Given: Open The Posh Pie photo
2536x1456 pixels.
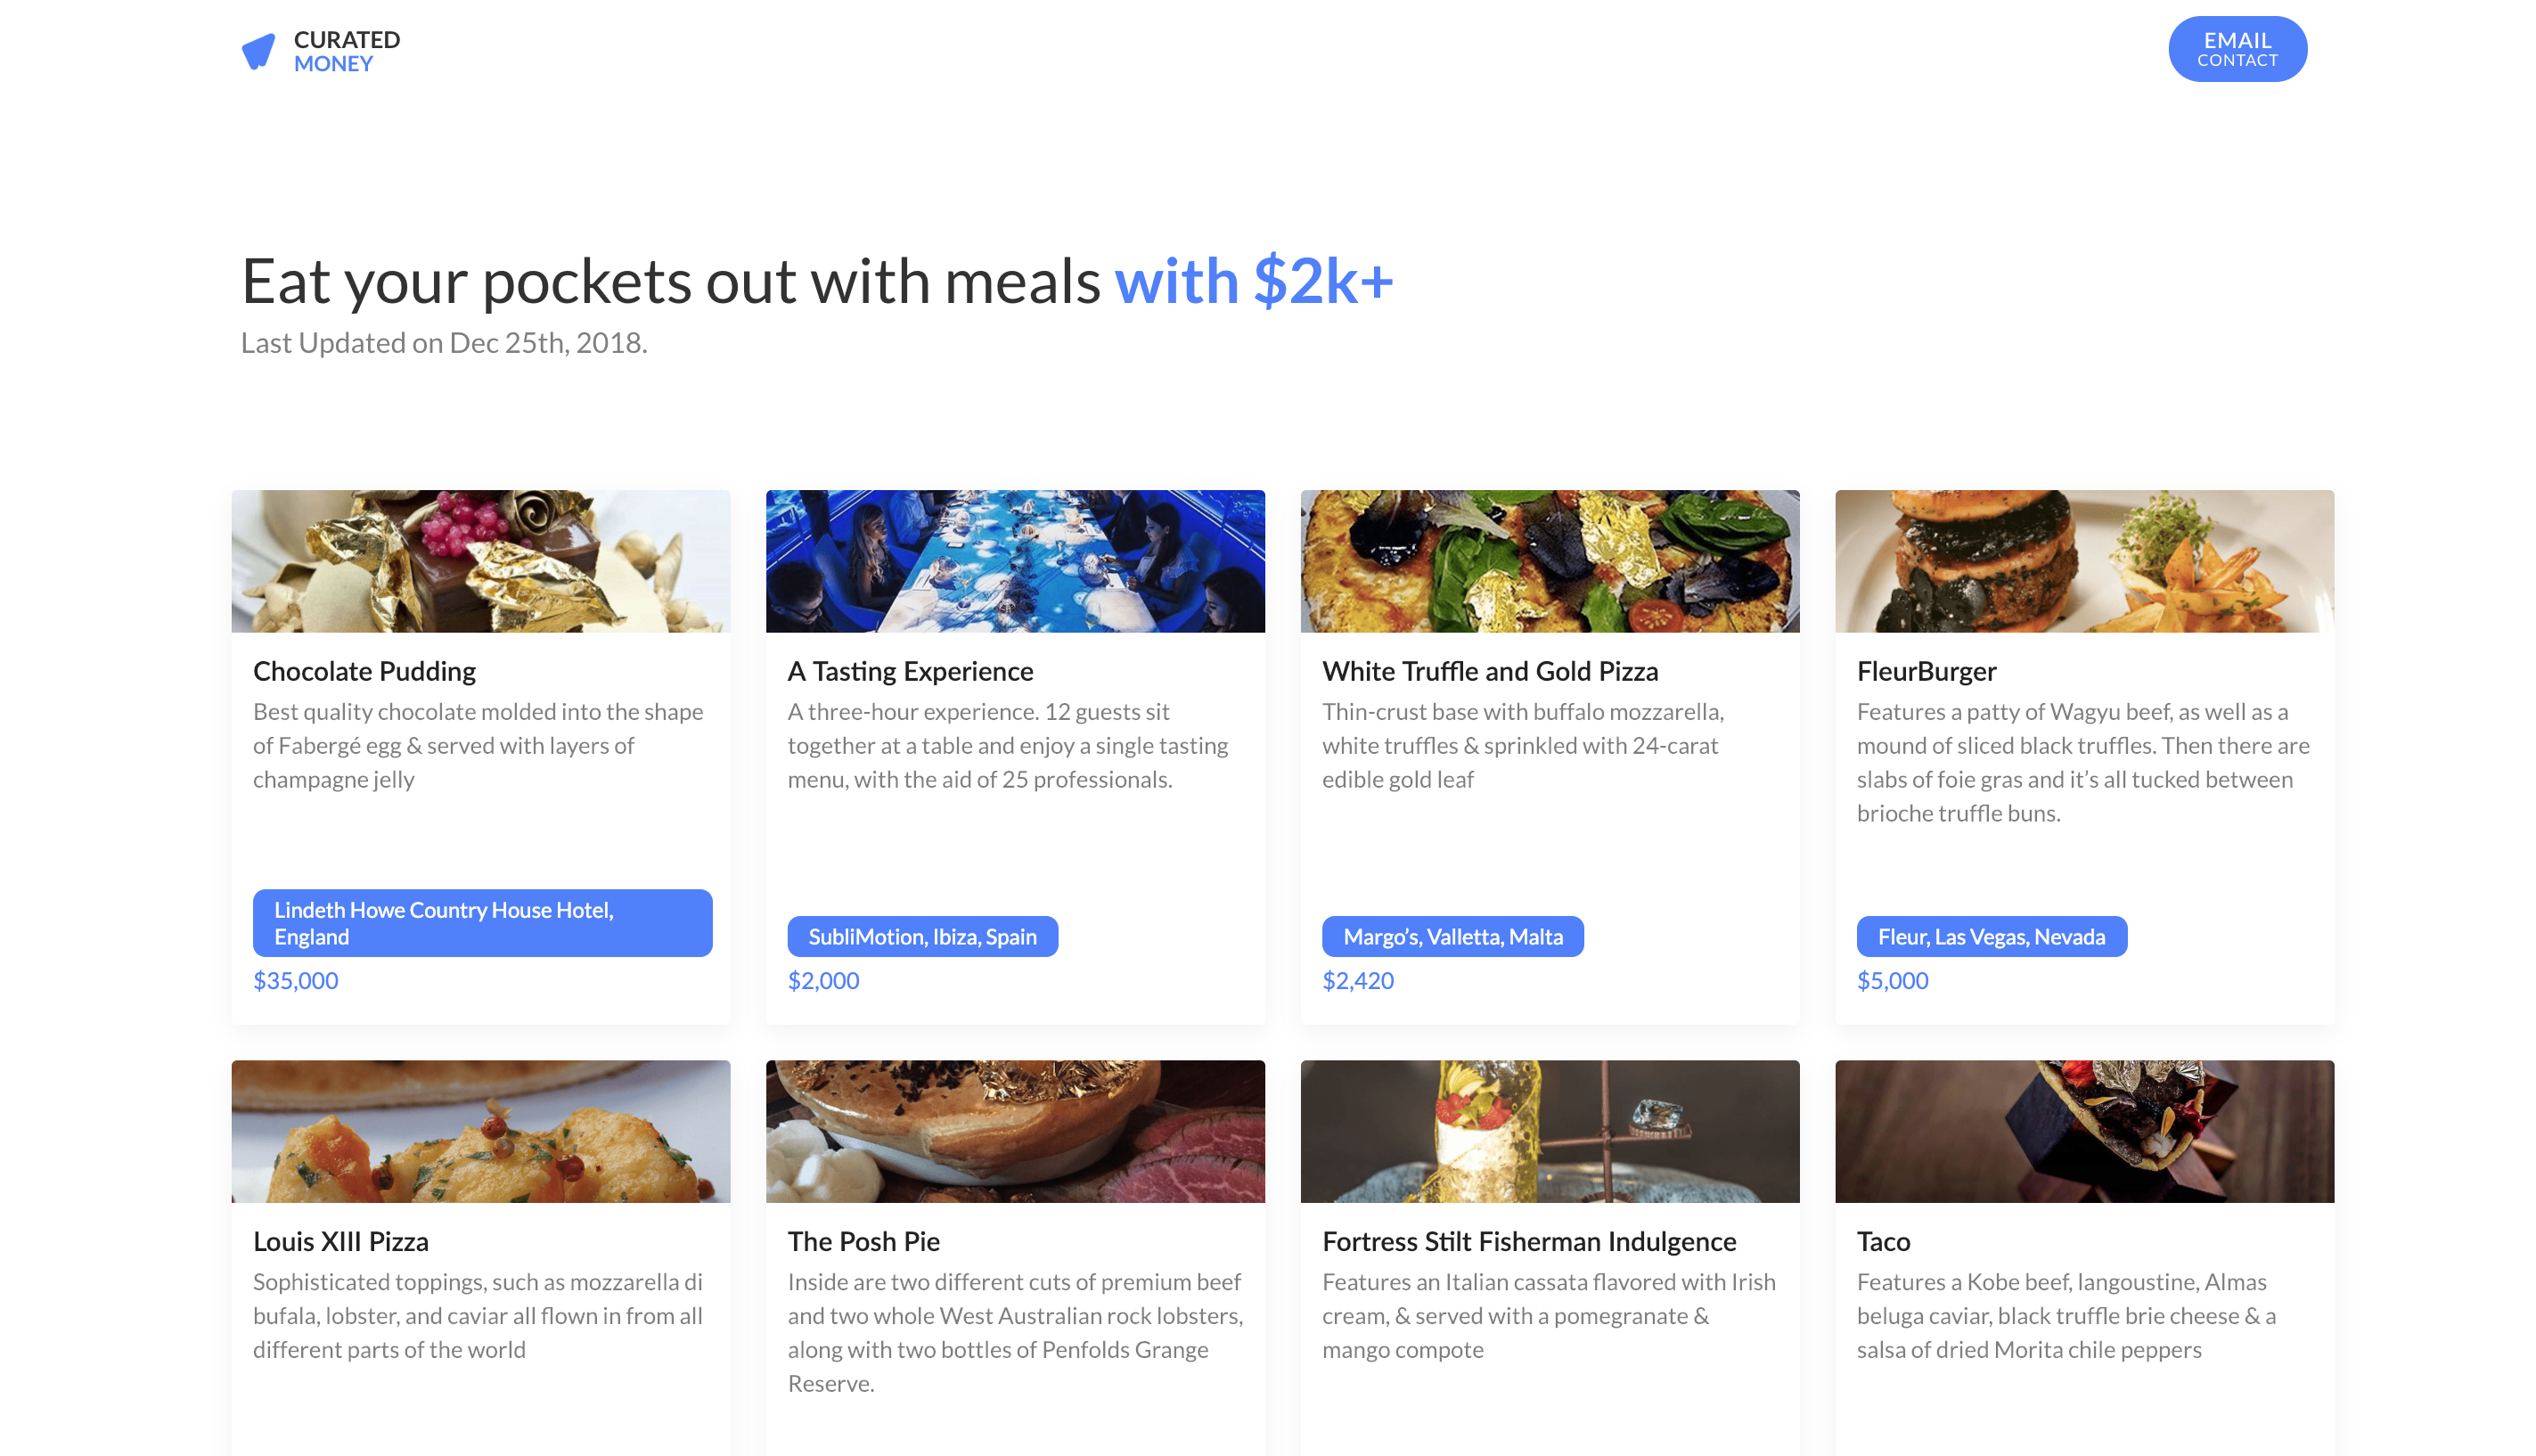Looking at the screenshot, I should pos(1015,1131).
